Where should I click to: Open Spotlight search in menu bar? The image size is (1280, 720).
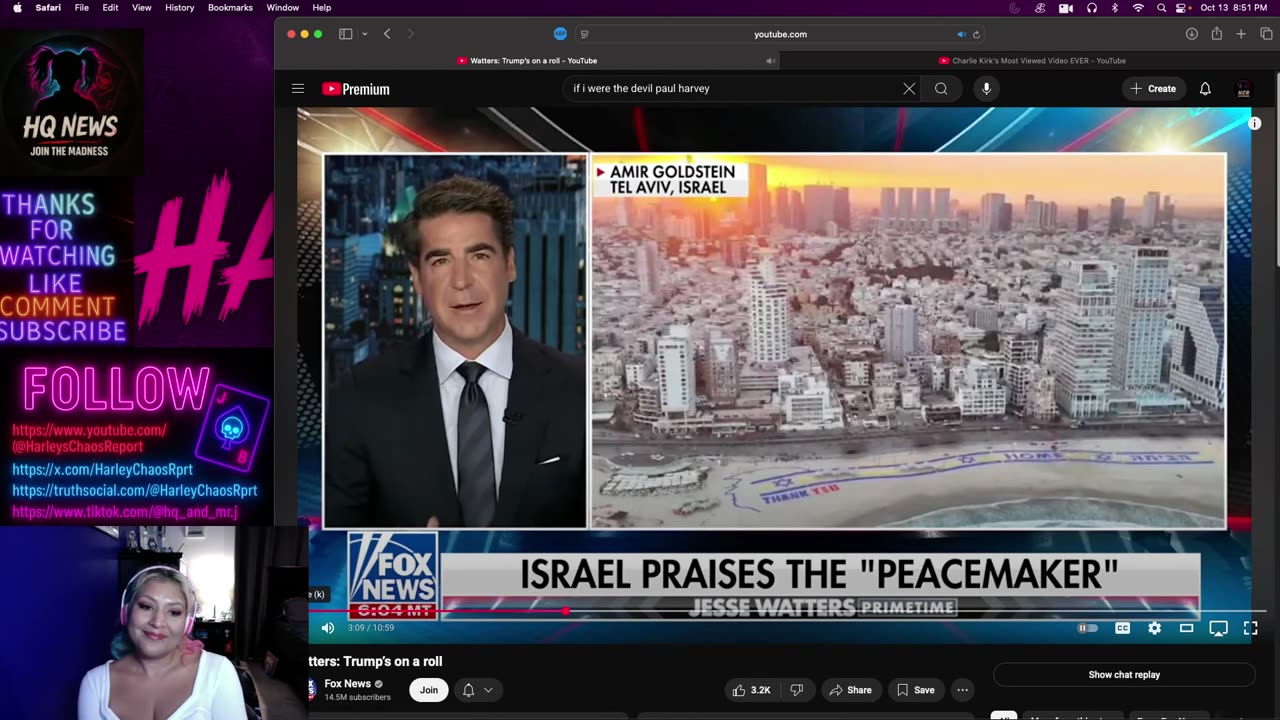coord(1161,8)
